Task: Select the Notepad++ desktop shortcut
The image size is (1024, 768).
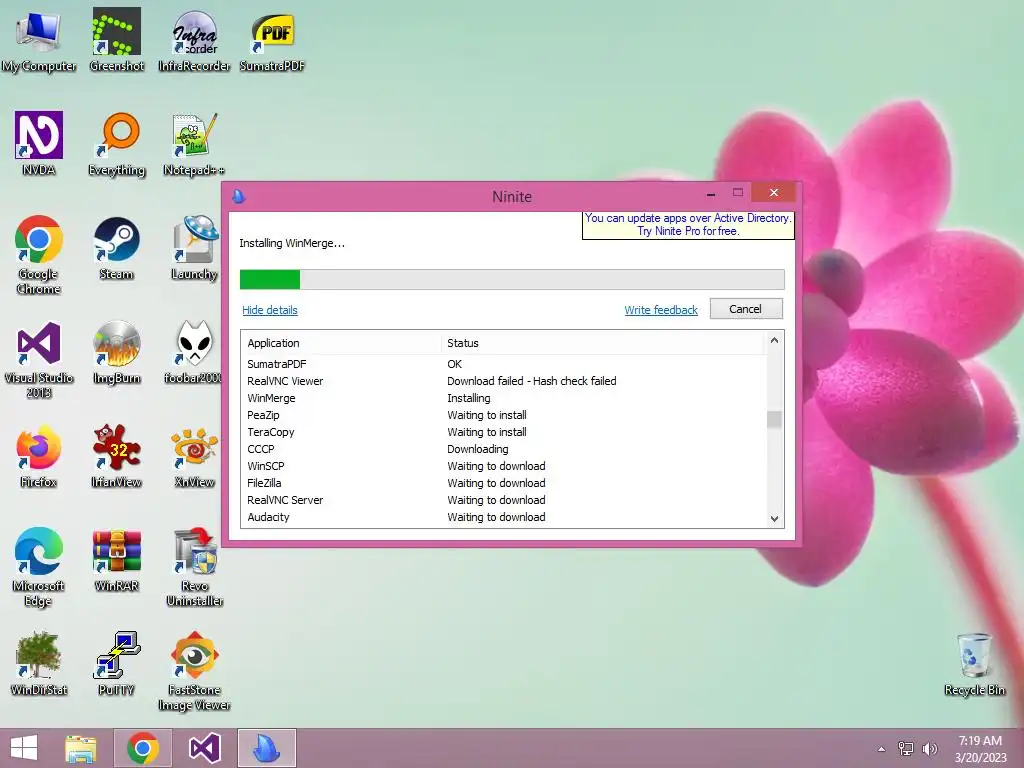Action: 195,144
